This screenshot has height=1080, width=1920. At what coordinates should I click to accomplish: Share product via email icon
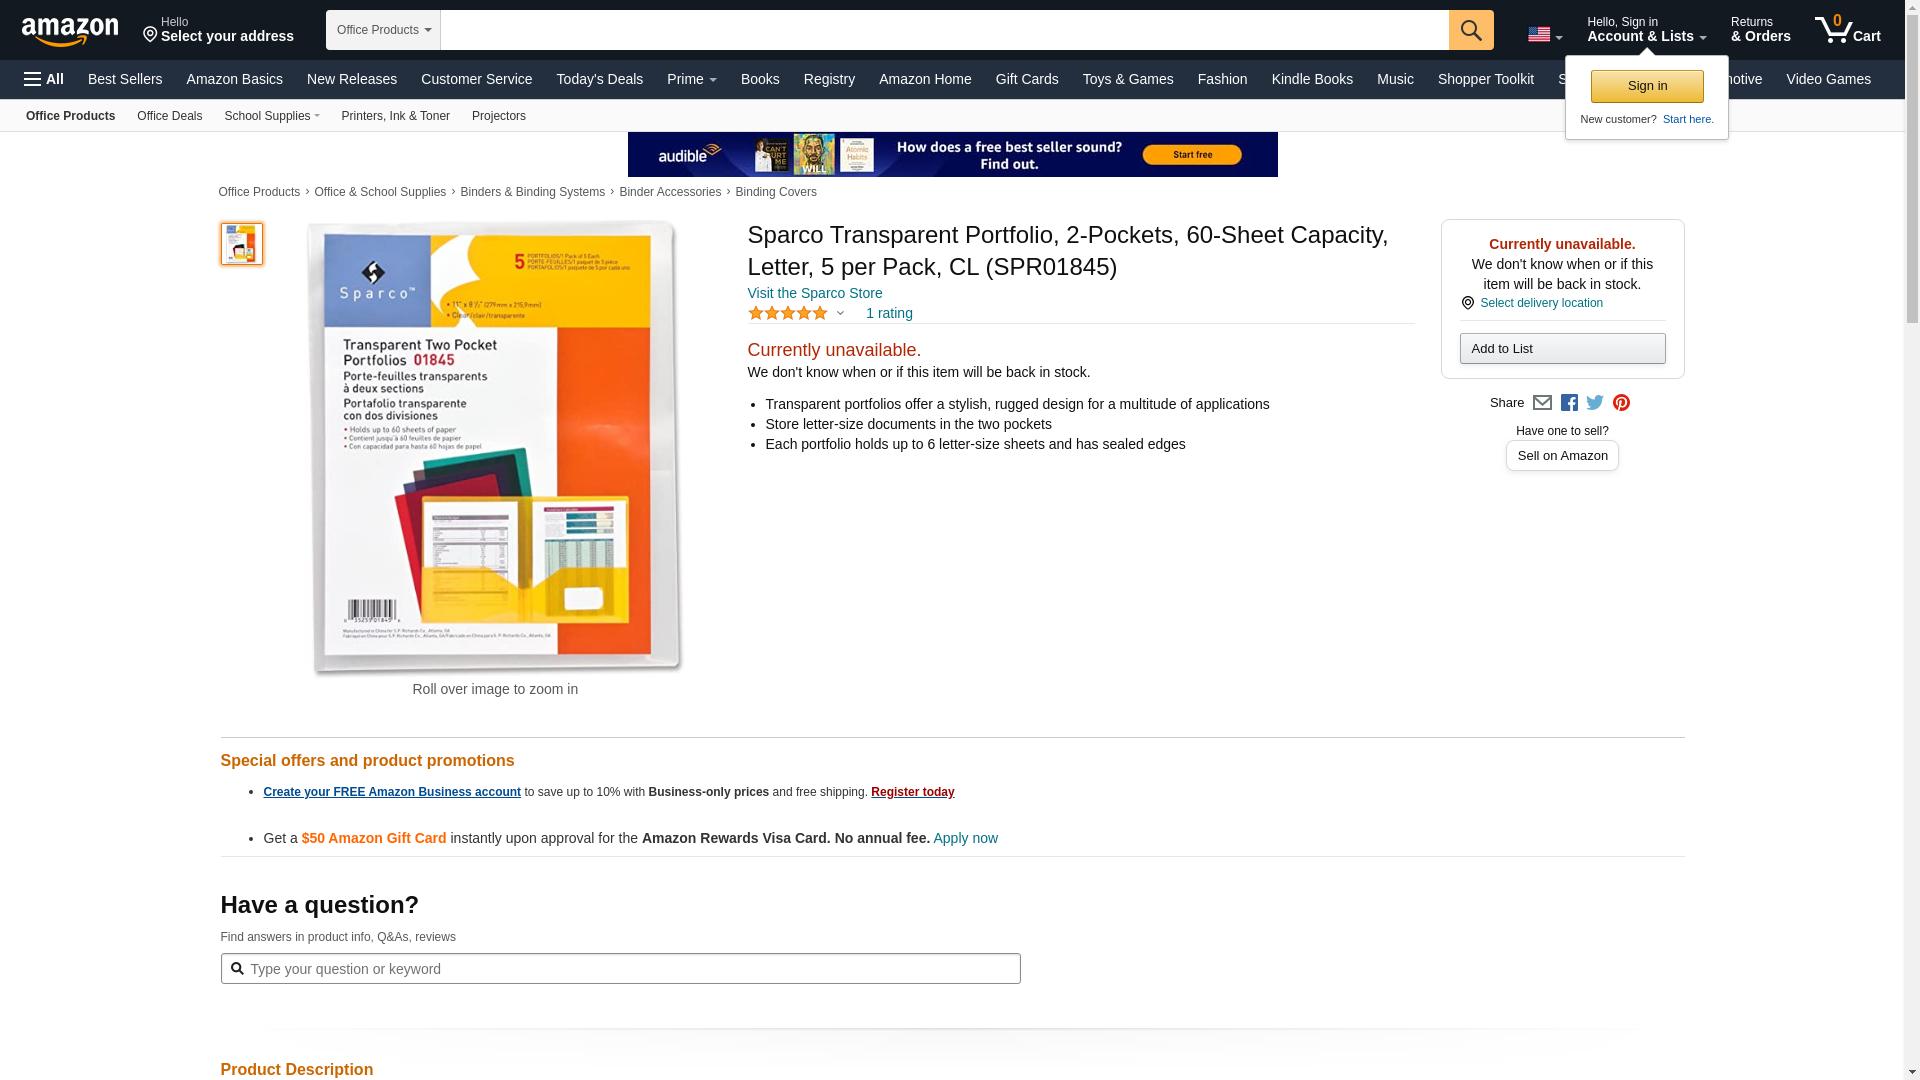(1542, 403)
